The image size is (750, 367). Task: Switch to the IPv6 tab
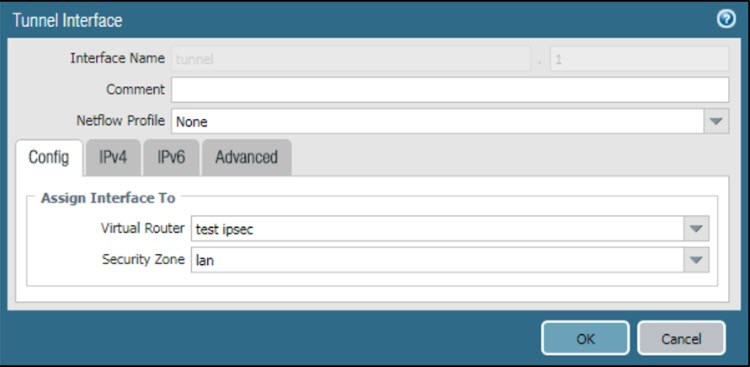click(171, 157)
